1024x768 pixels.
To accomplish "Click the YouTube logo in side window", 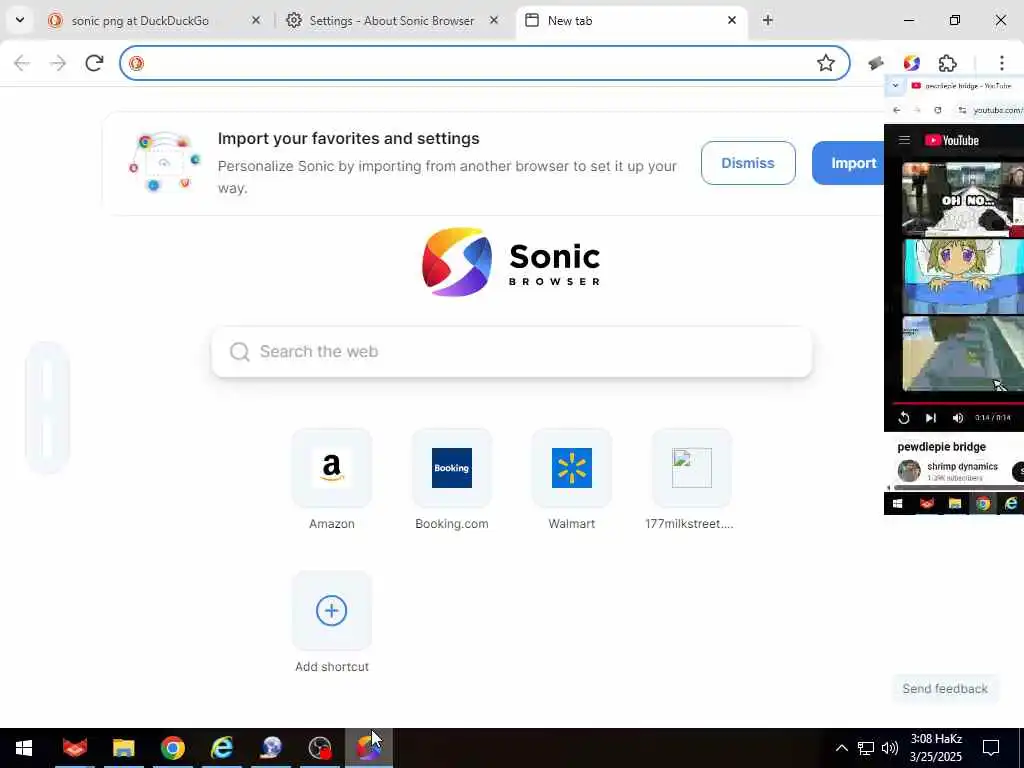I will tap(952, 140).
